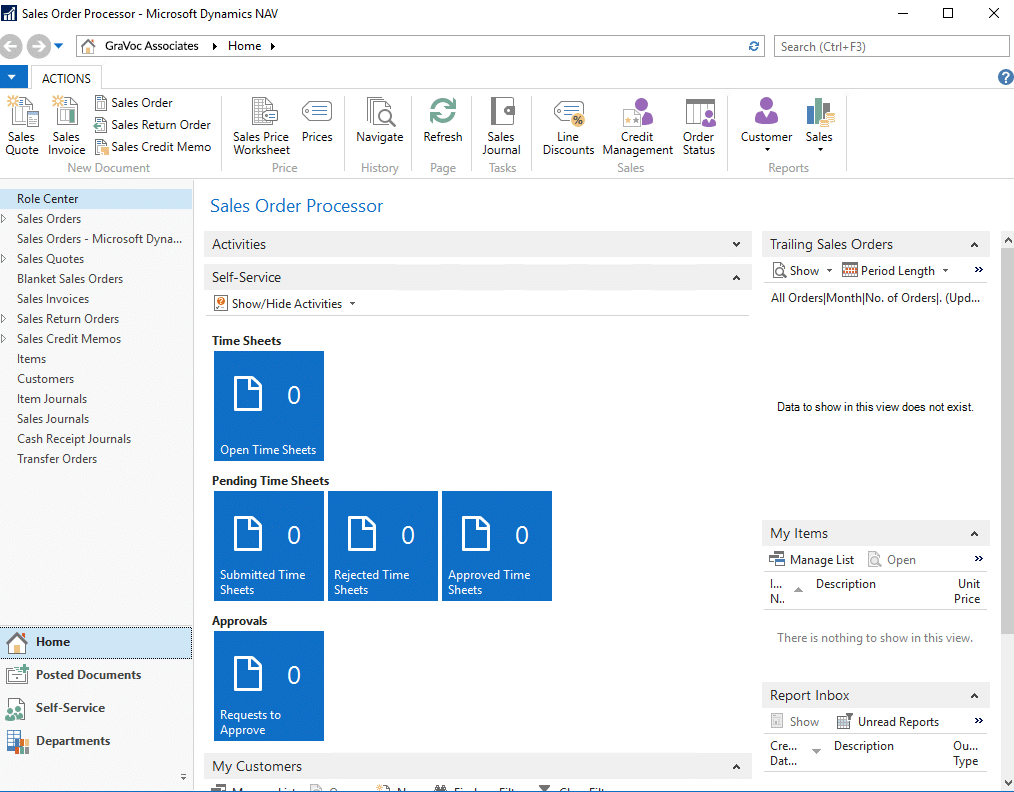The image size is (1014, 792).
Task: Open the Submitted Time Sheets tile
Action: point(269,546)
